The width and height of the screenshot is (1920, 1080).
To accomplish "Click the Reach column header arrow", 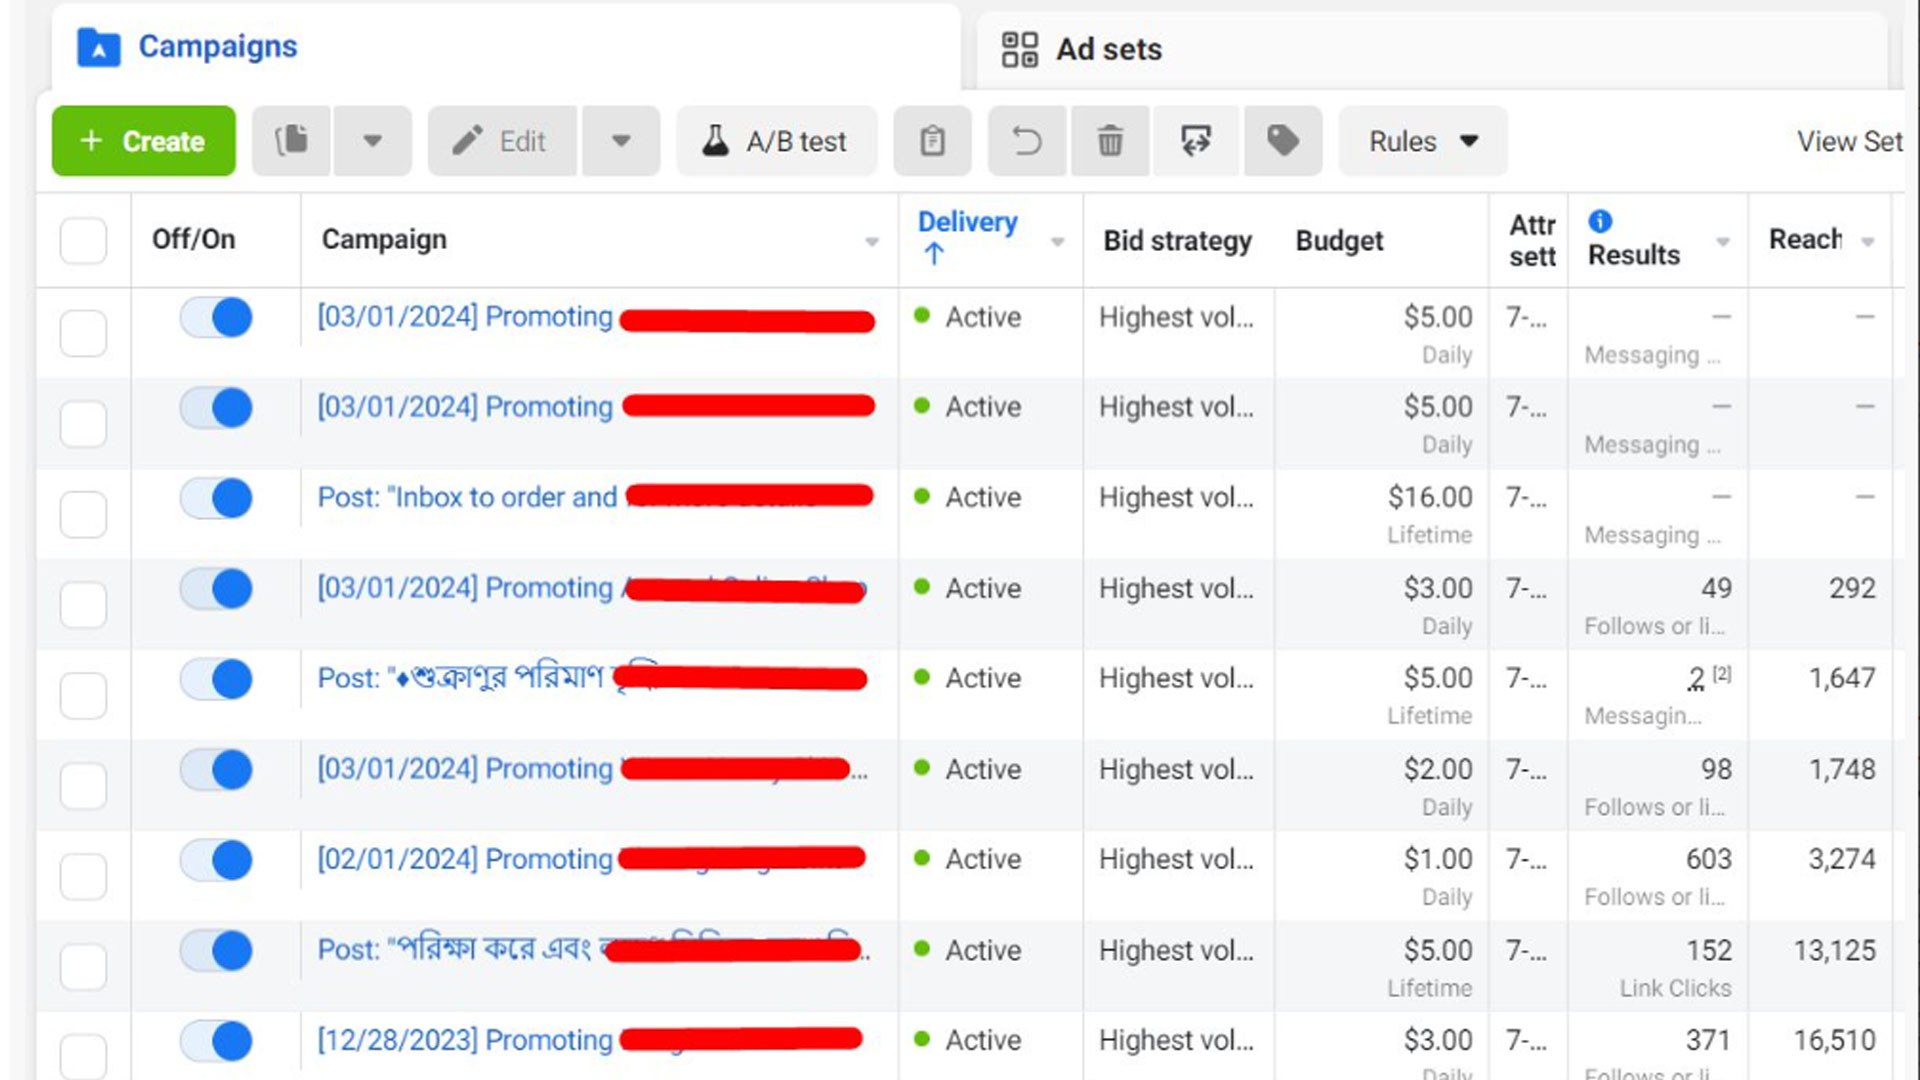I will [1867, 241].
